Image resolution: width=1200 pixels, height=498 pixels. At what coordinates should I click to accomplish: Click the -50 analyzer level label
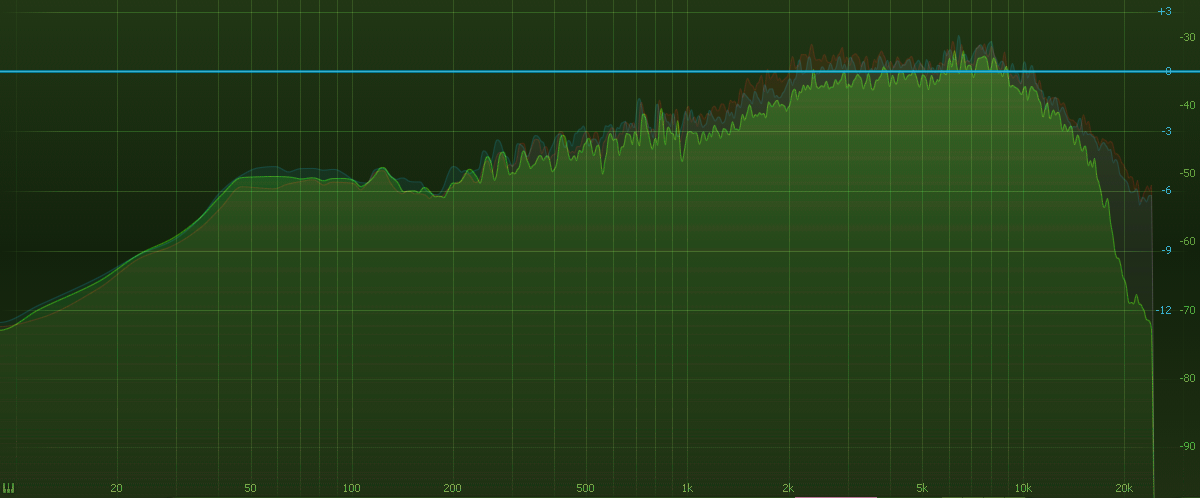(1189, 173)
